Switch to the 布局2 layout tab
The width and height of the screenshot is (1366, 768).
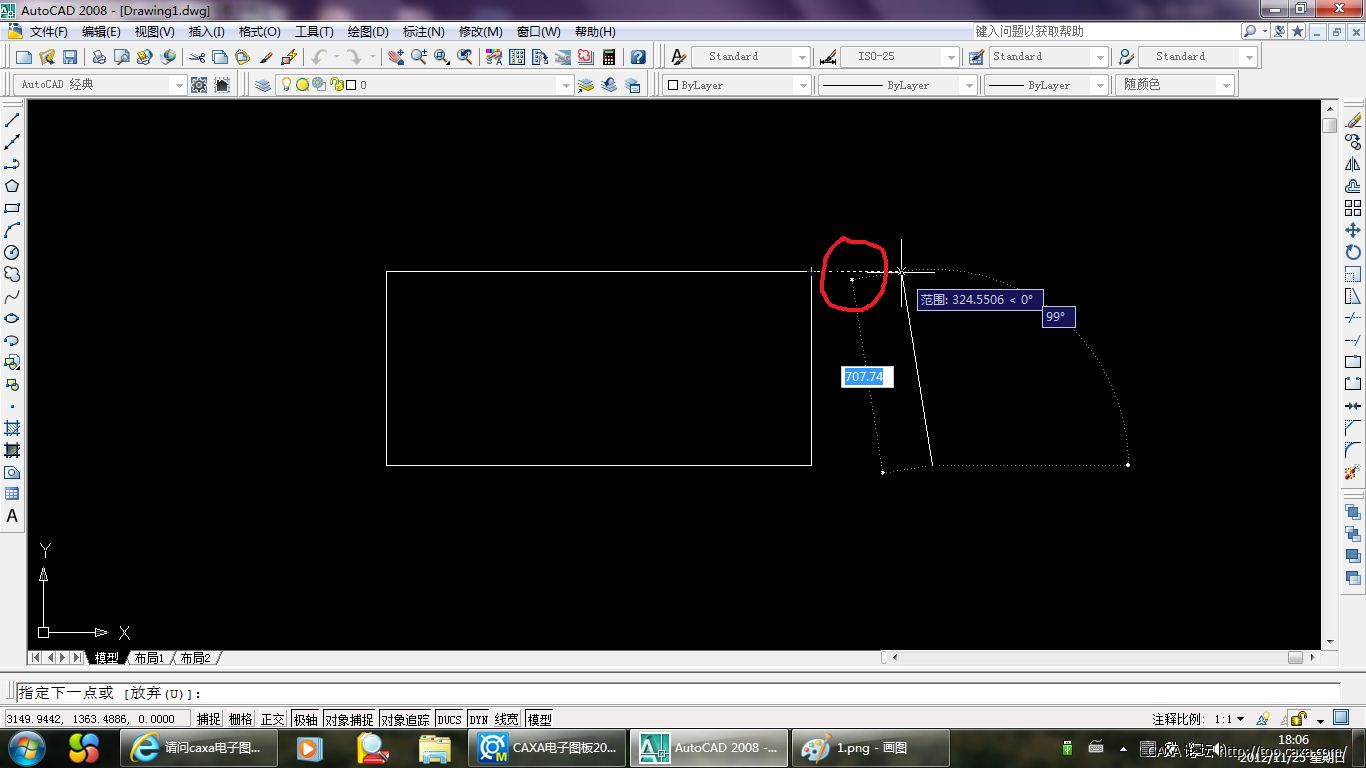click(195, 658)
